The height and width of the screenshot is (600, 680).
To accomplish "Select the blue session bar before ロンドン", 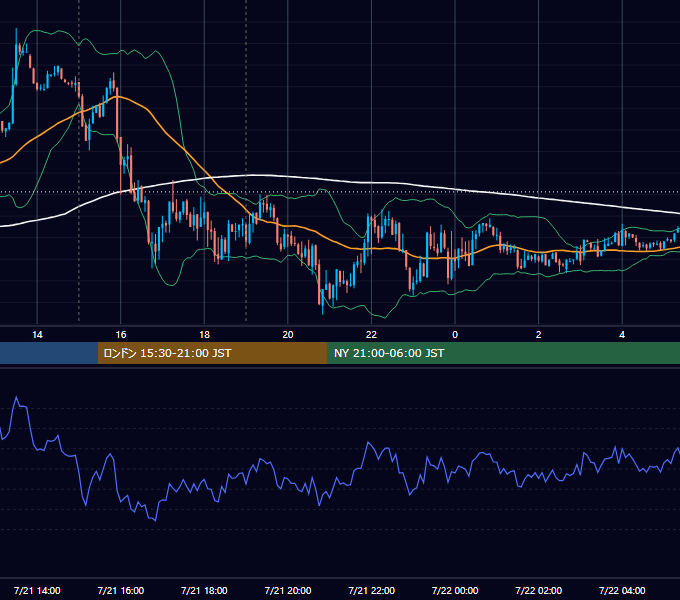I will (x=49, y=353).
